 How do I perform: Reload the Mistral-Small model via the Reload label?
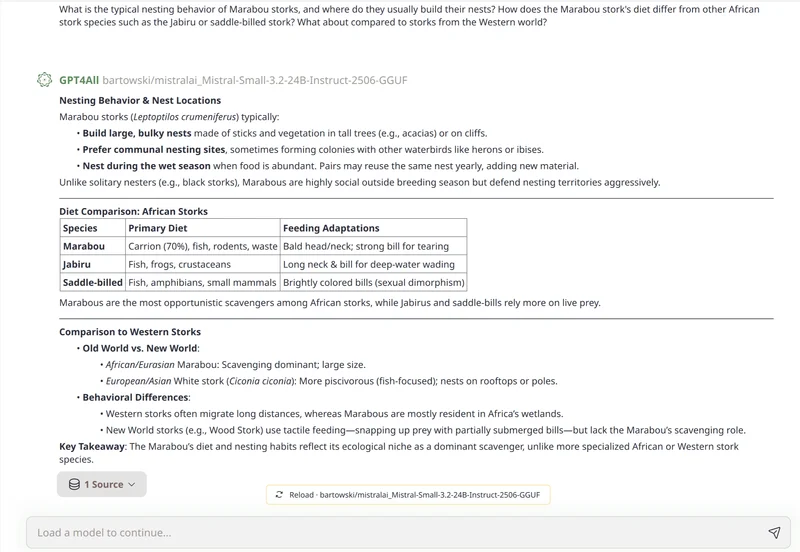(x=301, y=494)
